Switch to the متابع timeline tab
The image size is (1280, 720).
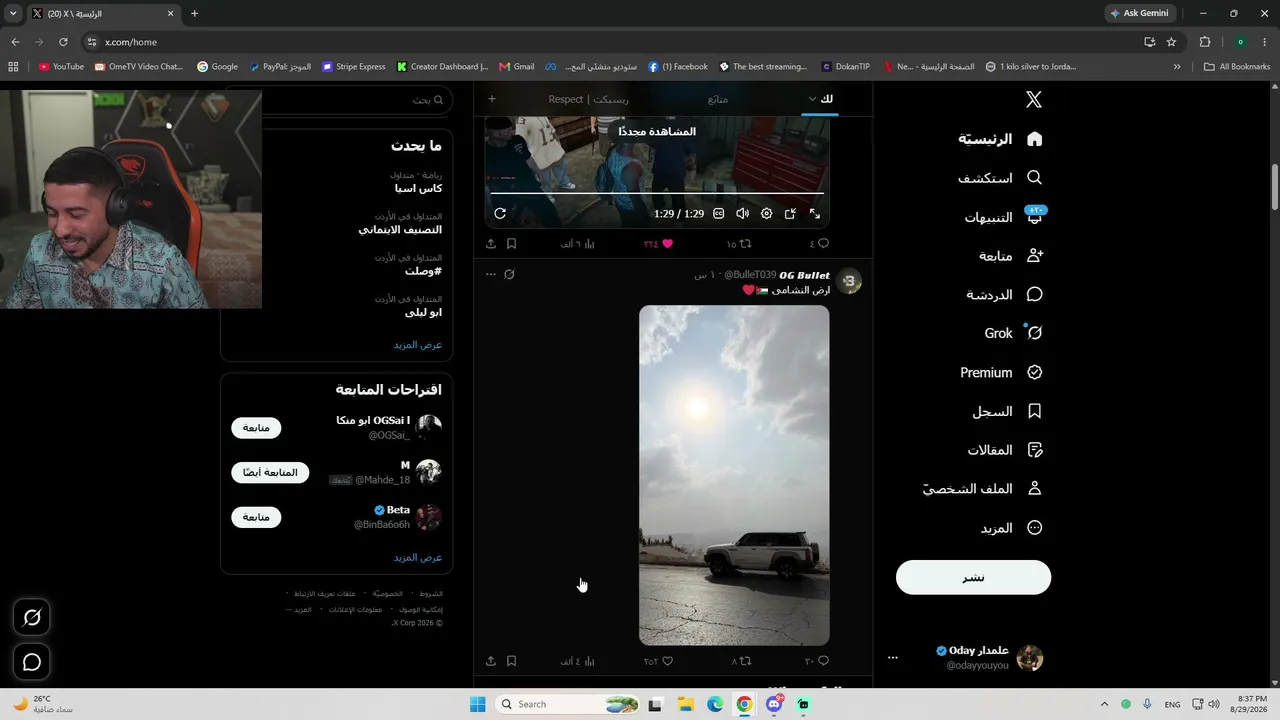[x=718, y=99]
